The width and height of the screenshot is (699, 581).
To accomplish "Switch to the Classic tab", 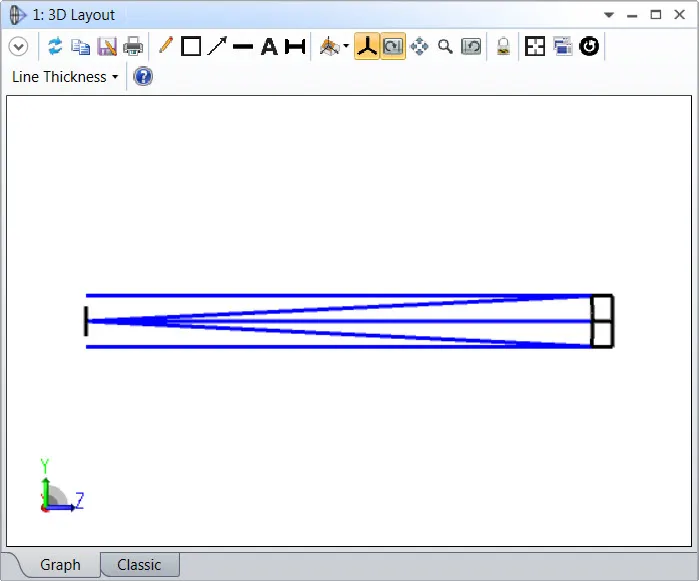I will [139, 565].
